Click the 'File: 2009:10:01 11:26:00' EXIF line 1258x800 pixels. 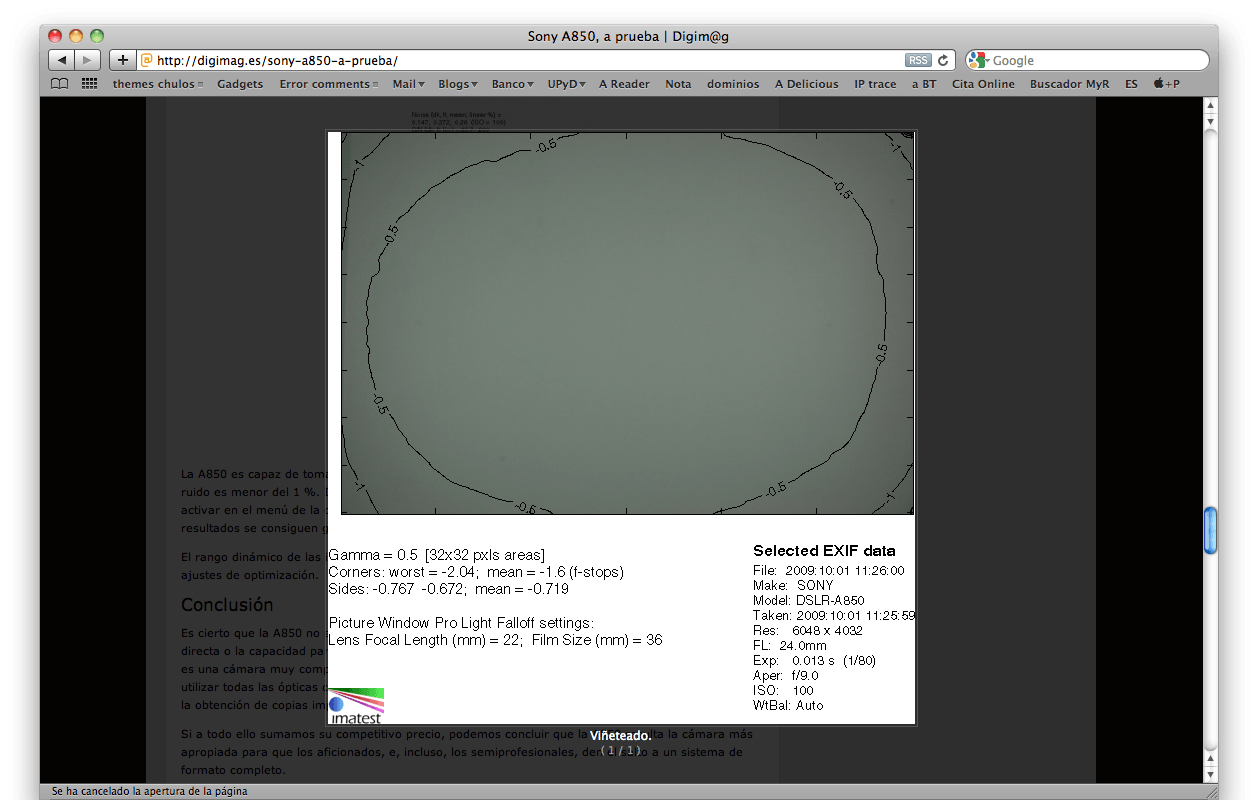pos(828,570)
